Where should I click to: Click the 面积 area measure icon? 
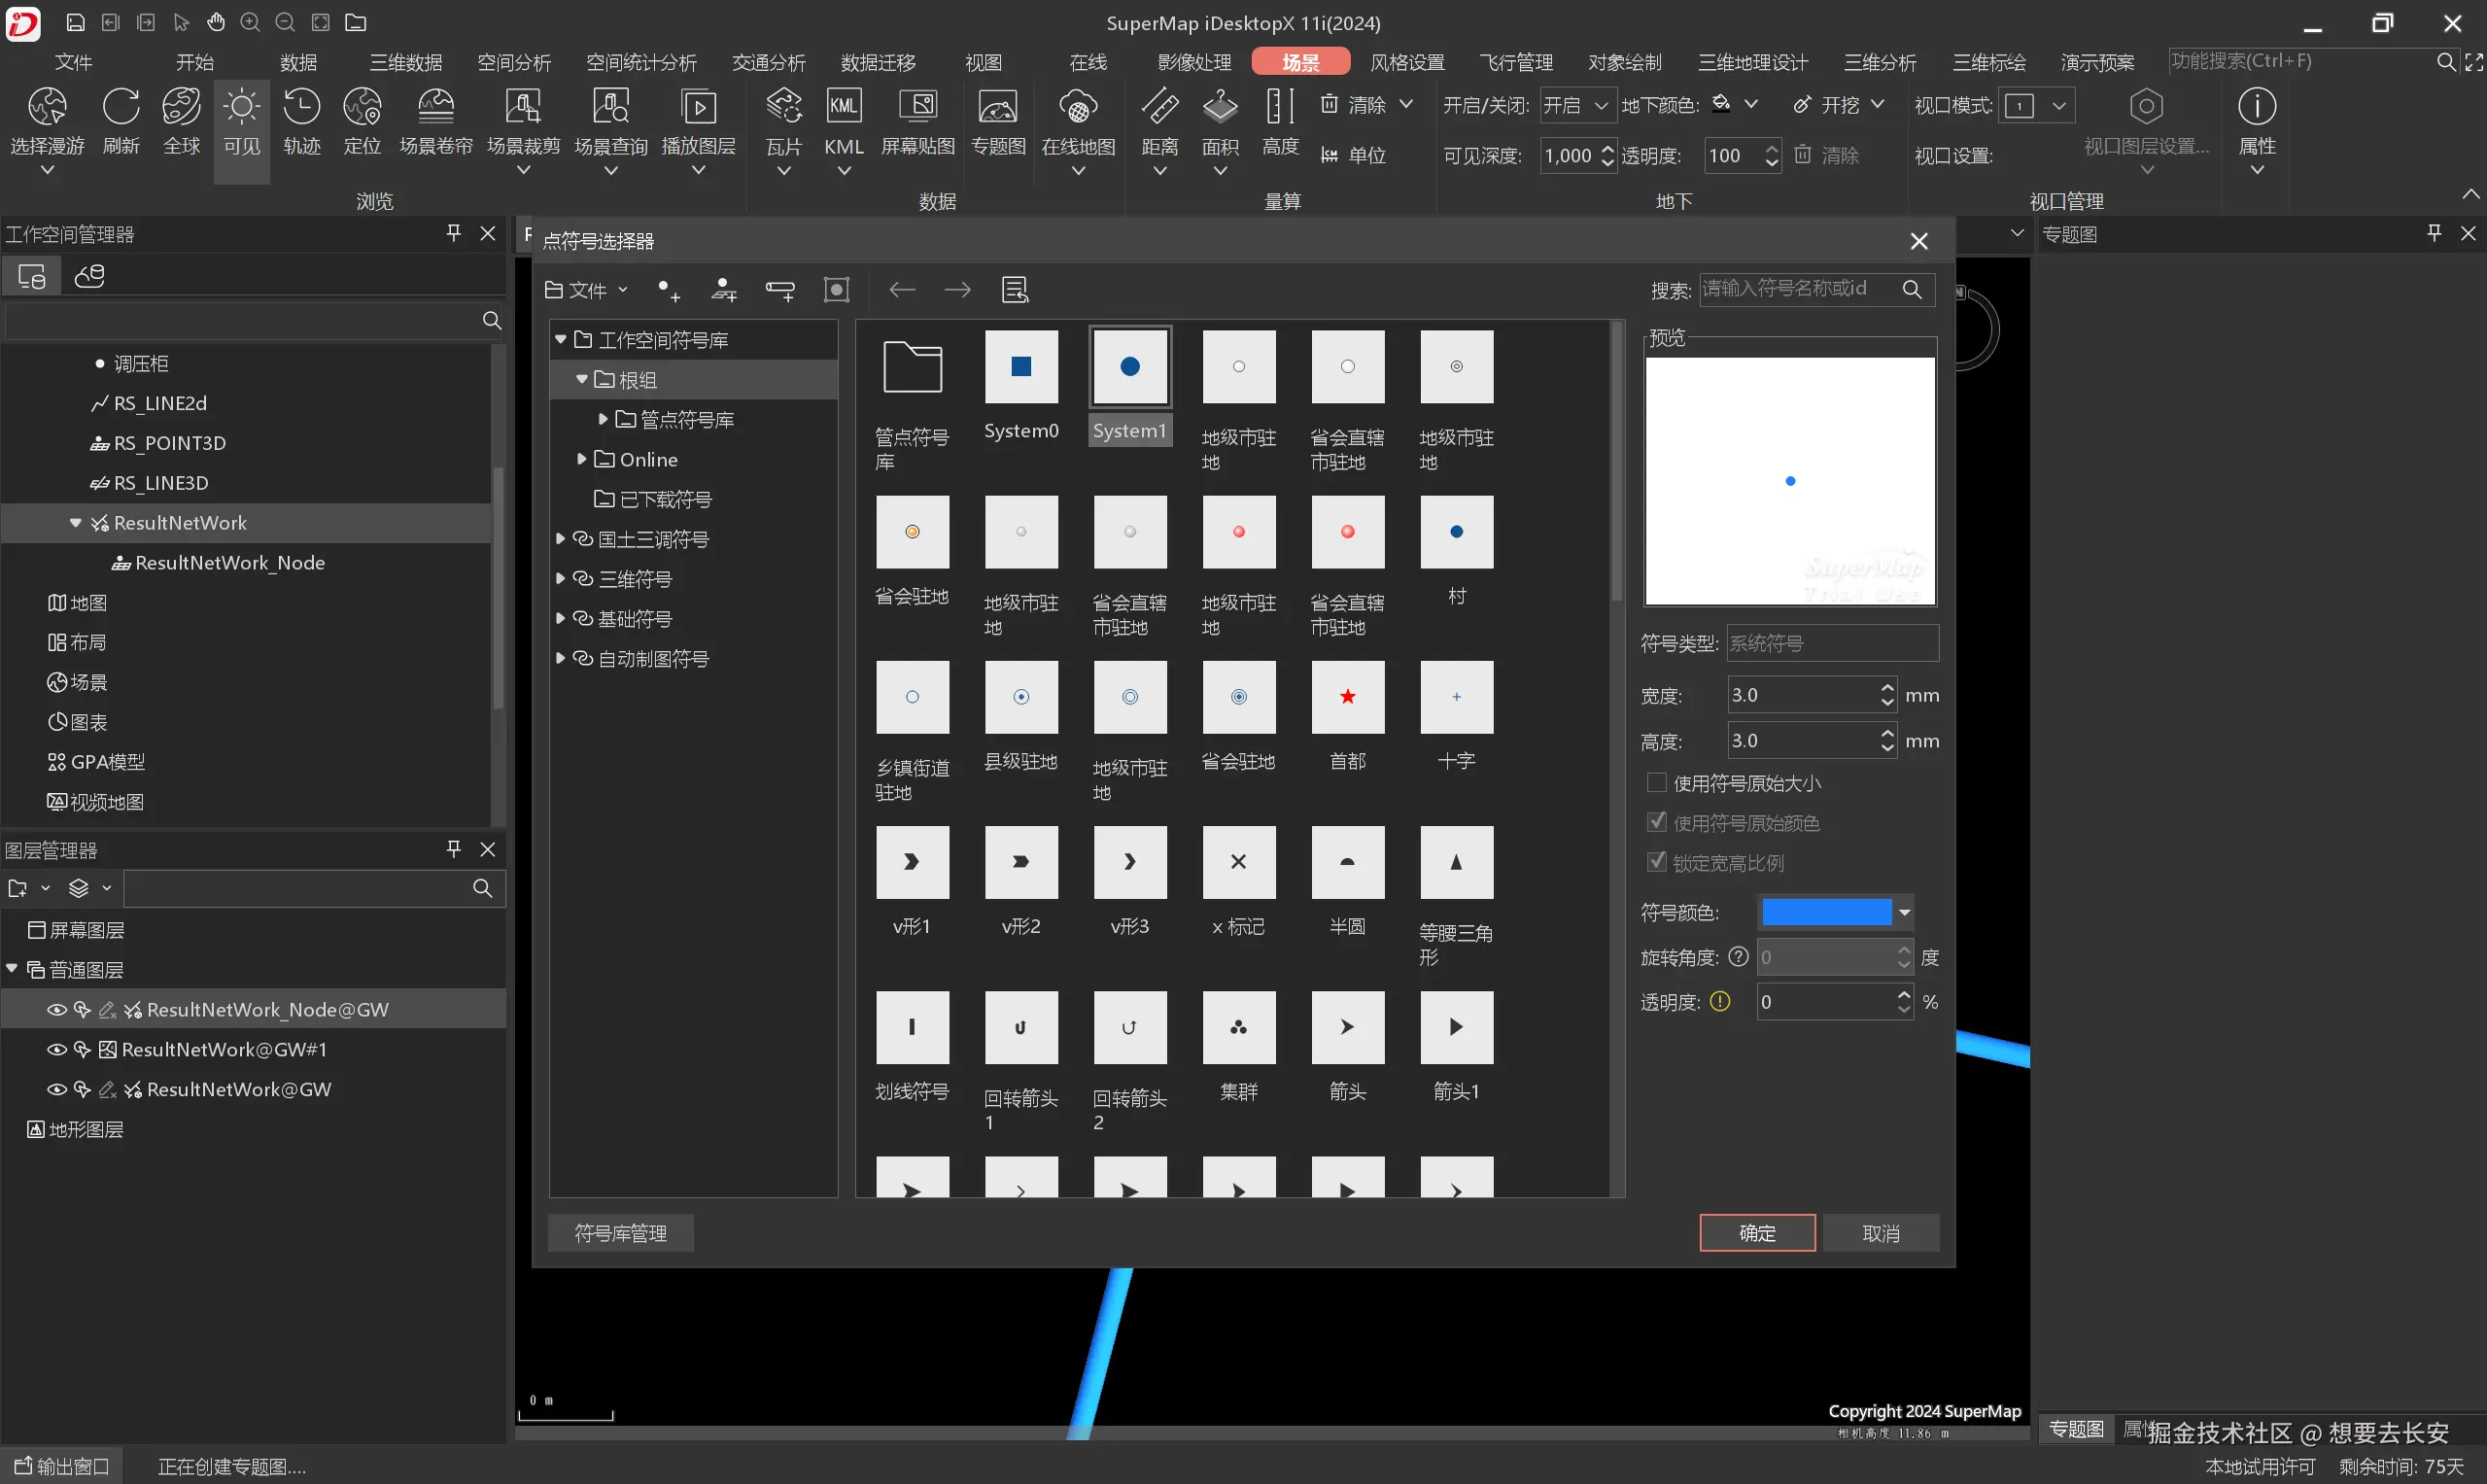(1220, 107)
